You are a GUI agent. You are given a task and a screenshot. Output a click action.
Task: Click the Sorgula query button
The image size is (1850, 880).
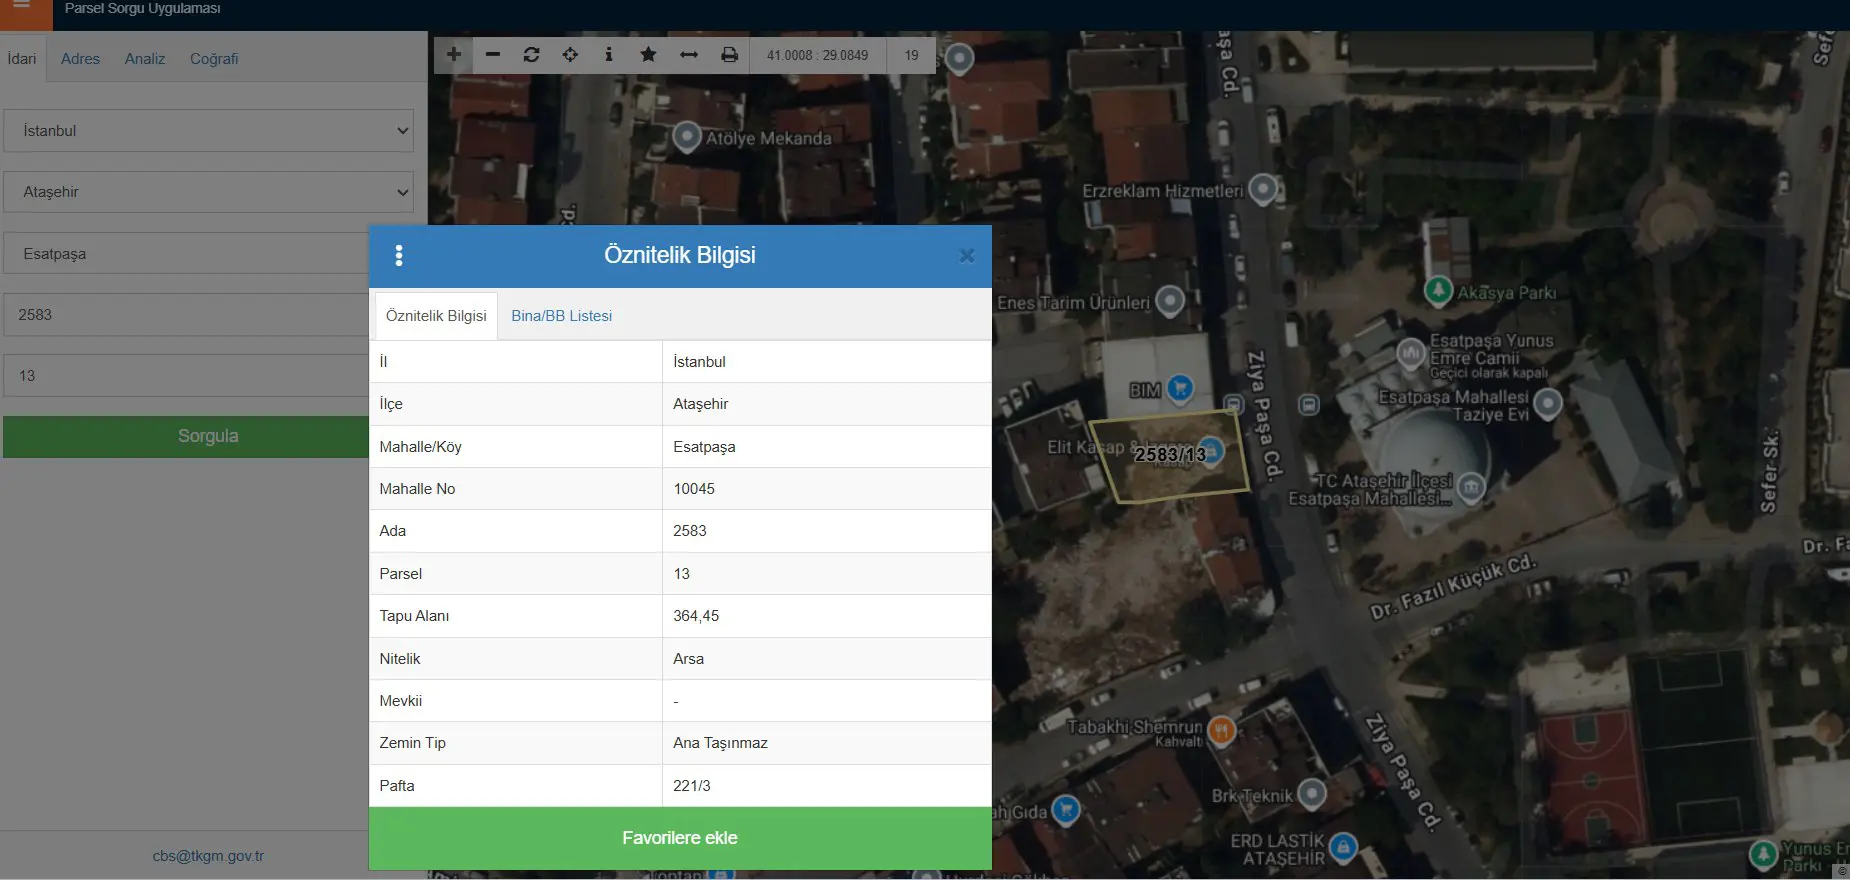pyautogui.click(x=187, y=436)
